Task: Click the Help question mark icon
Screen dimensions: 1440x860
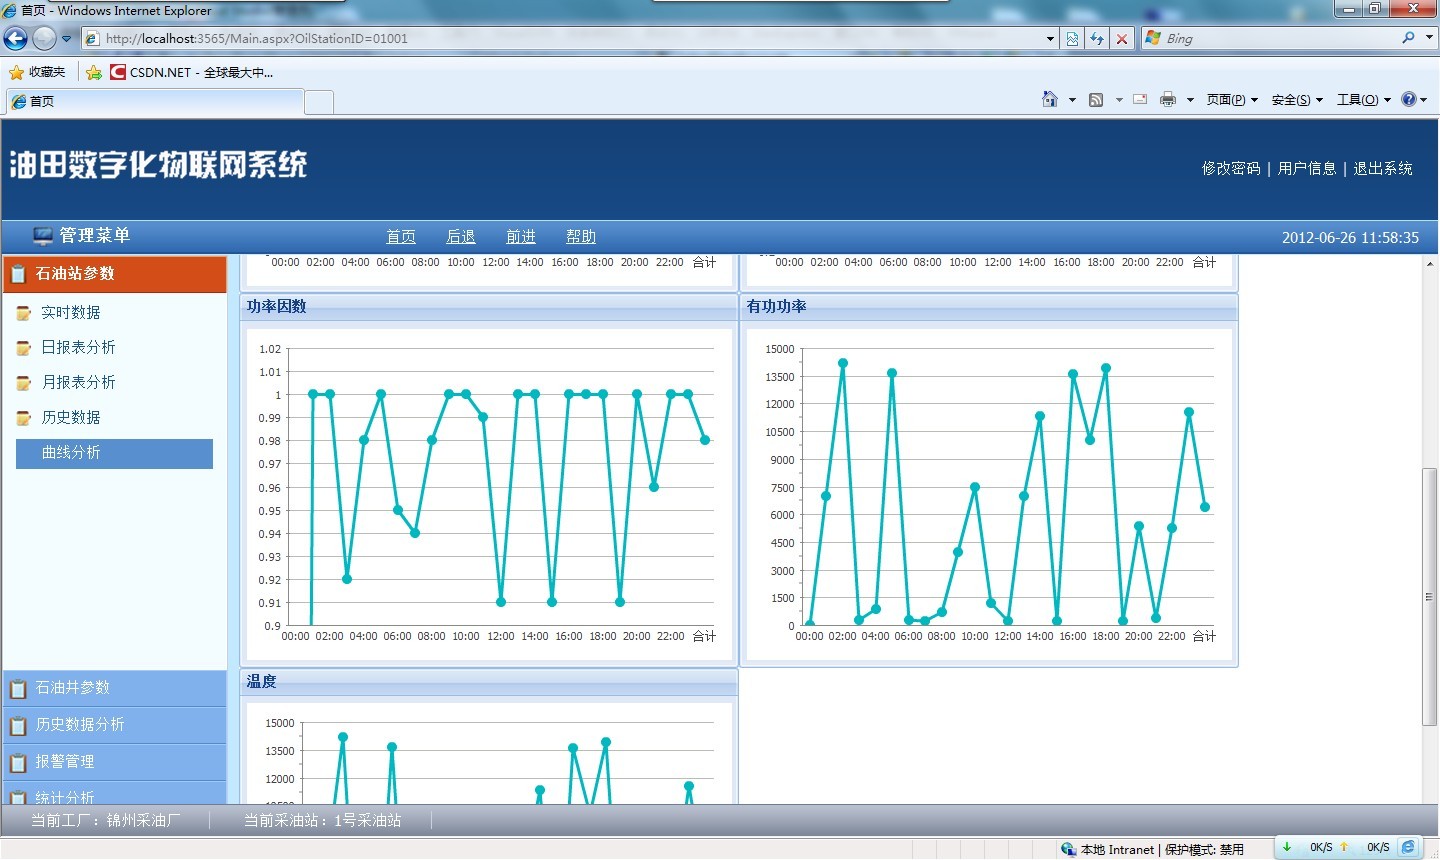Action: click(1409, 99)
